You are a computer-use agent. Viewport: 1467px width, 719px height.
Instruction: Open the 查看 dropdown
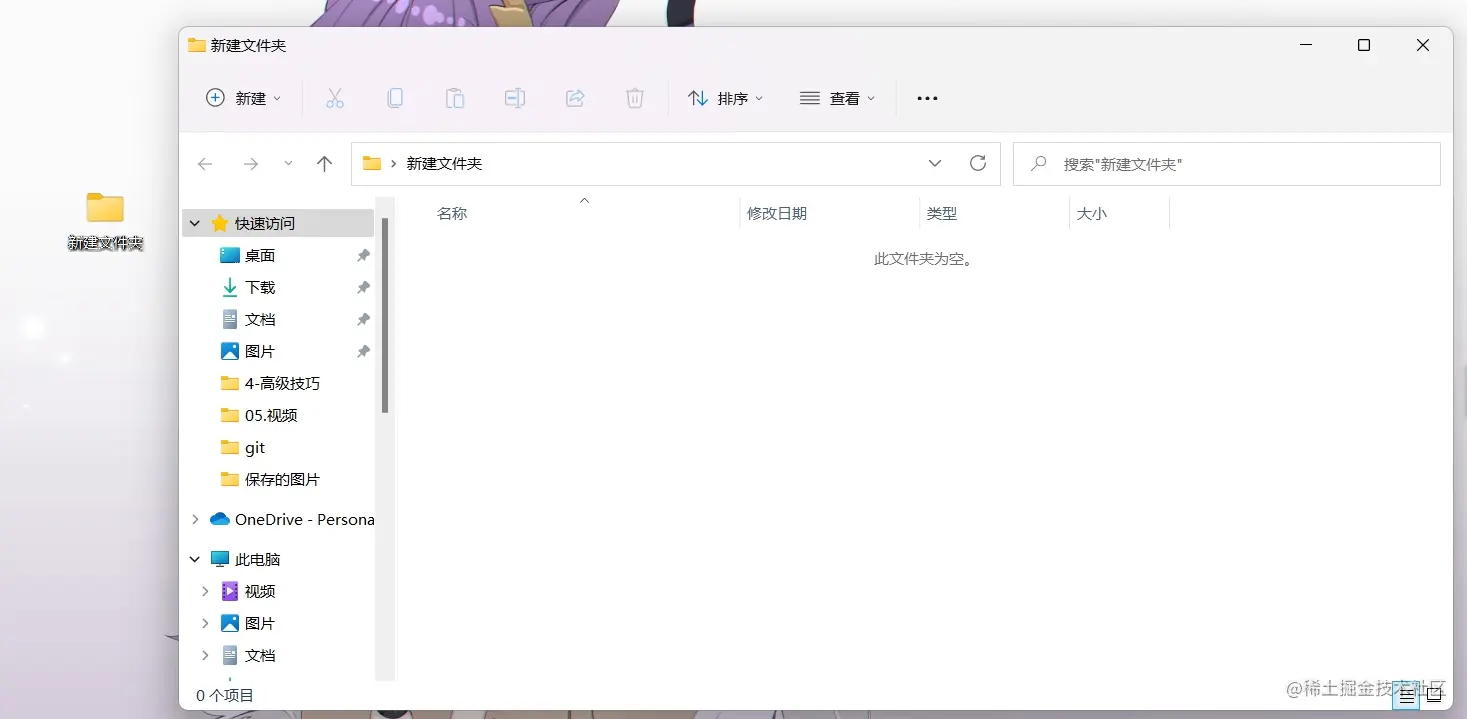pos(837,97)
